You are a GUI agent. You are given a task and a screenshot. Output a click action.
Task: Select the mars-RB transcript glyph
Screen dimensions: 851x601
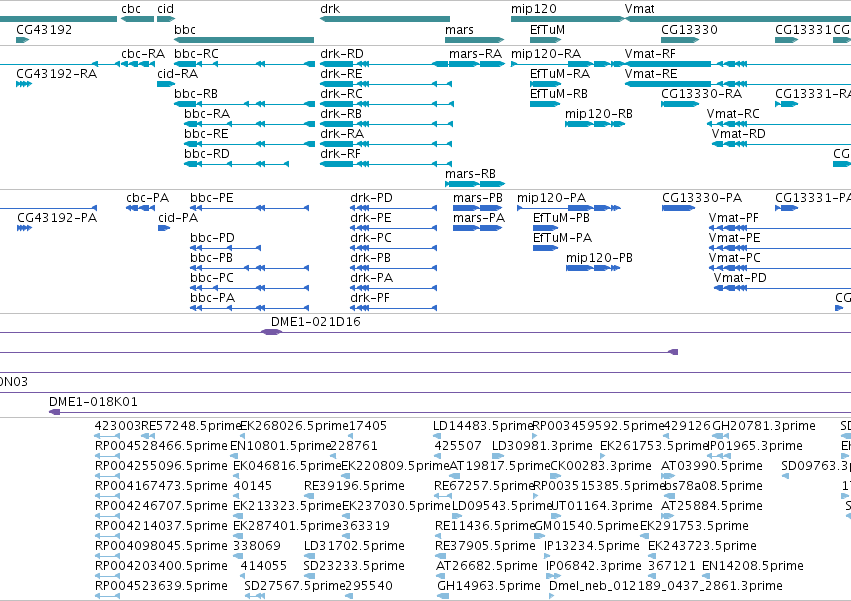475,184
